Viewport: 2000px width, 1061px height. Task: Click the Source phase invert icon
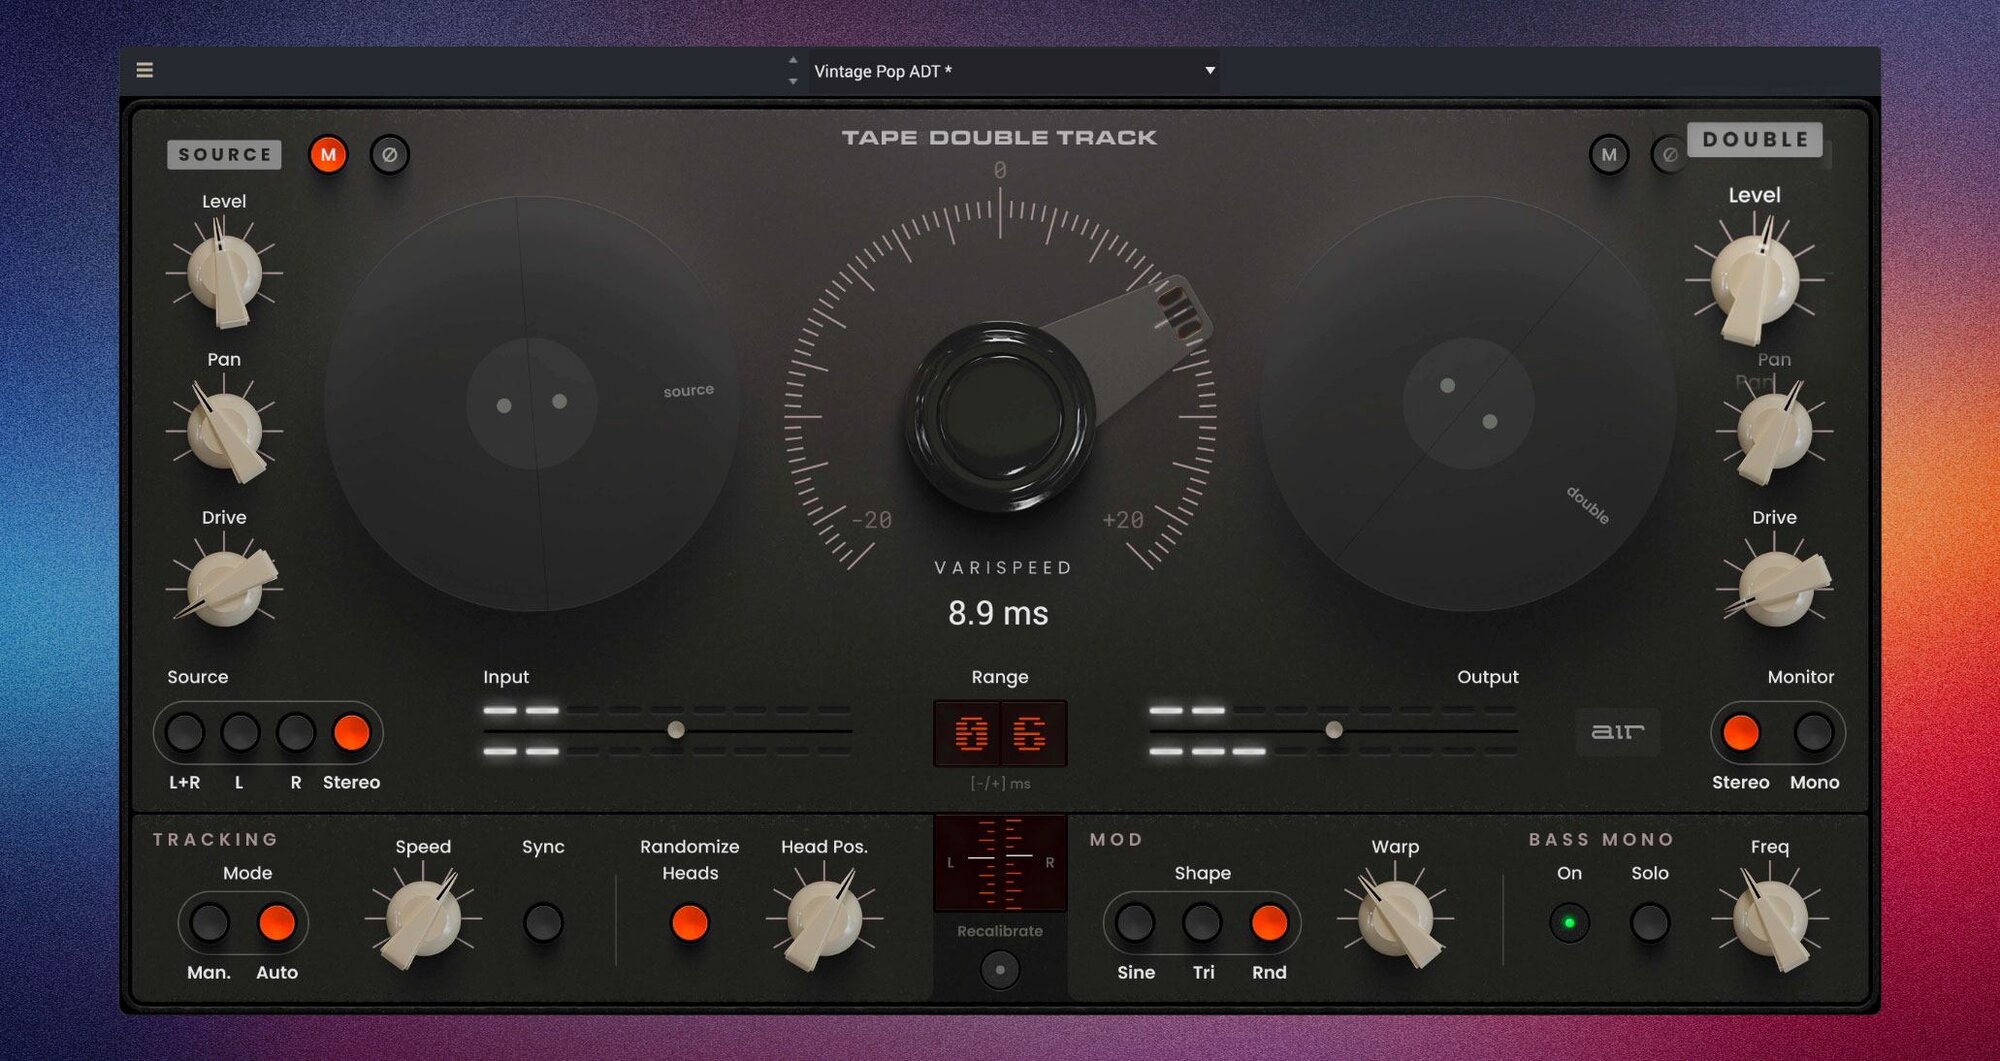click(390, 155)
